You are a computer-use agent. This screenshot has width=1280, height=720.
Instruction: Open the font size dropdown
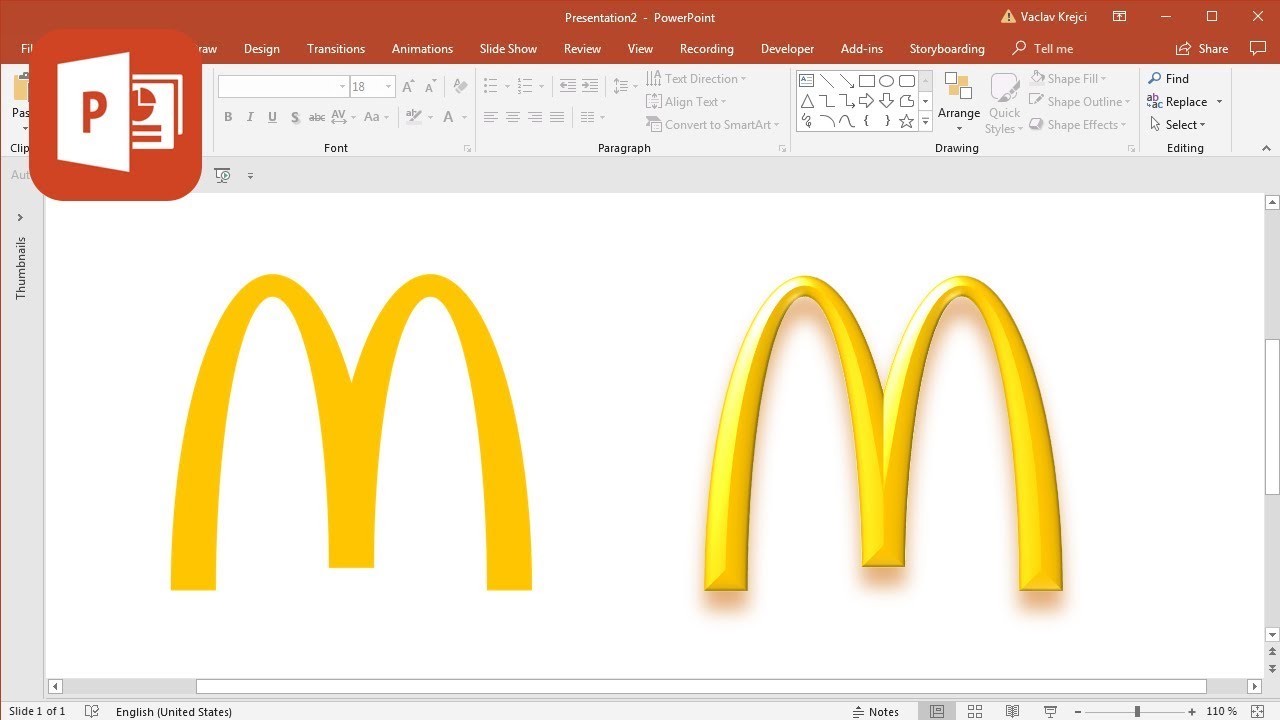click(389, 87)
